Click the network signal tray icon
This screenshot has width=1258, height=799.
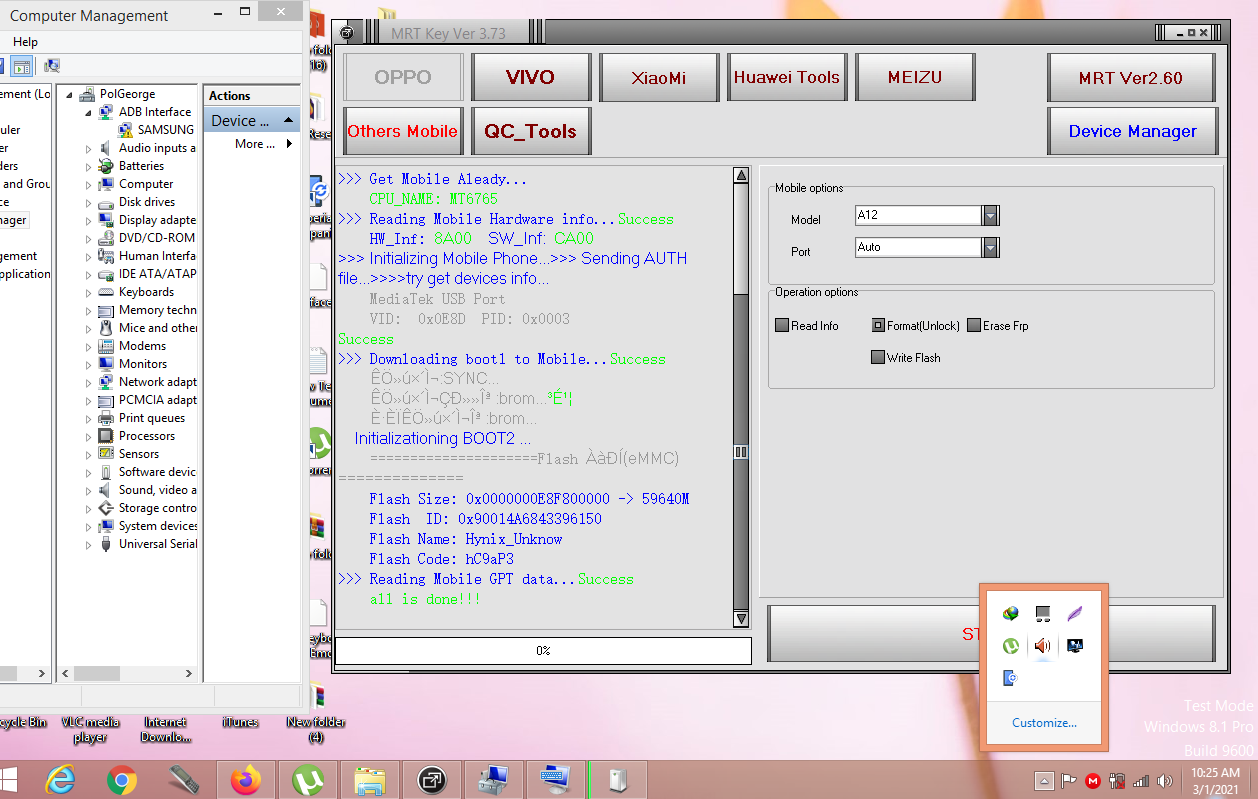(x=1141, y=781)
